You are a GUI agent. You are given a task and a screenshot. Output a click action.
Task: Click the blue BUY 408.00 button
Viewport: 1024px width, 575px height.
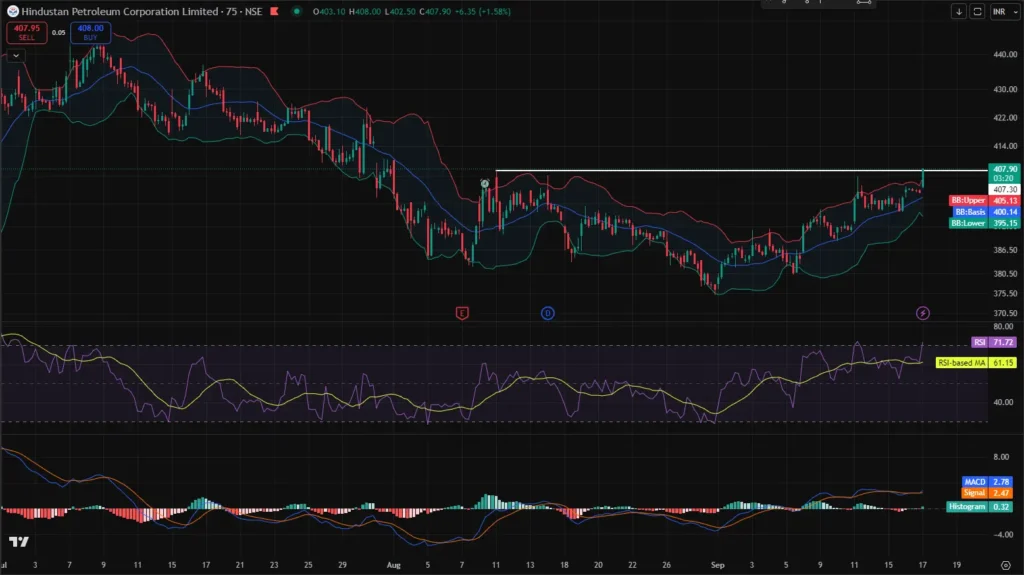(x=90, y=32)
